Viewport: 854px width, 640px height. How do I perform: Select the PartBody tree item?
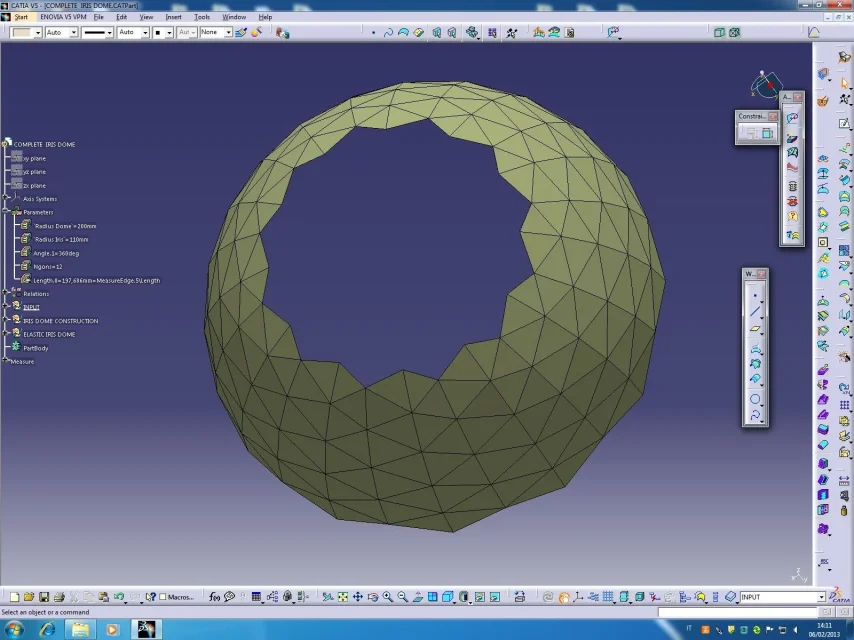(35, 348)
